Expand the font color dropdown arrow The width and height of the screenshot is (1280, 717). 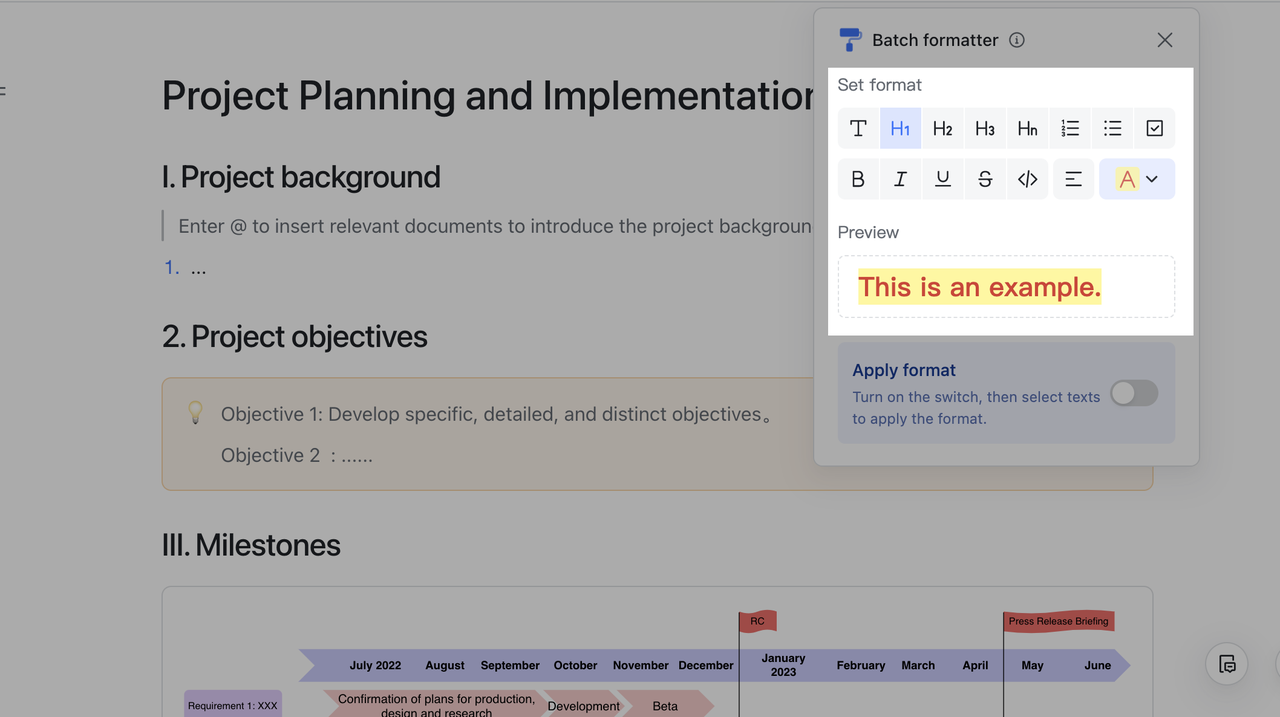(x=1152, y=179)
